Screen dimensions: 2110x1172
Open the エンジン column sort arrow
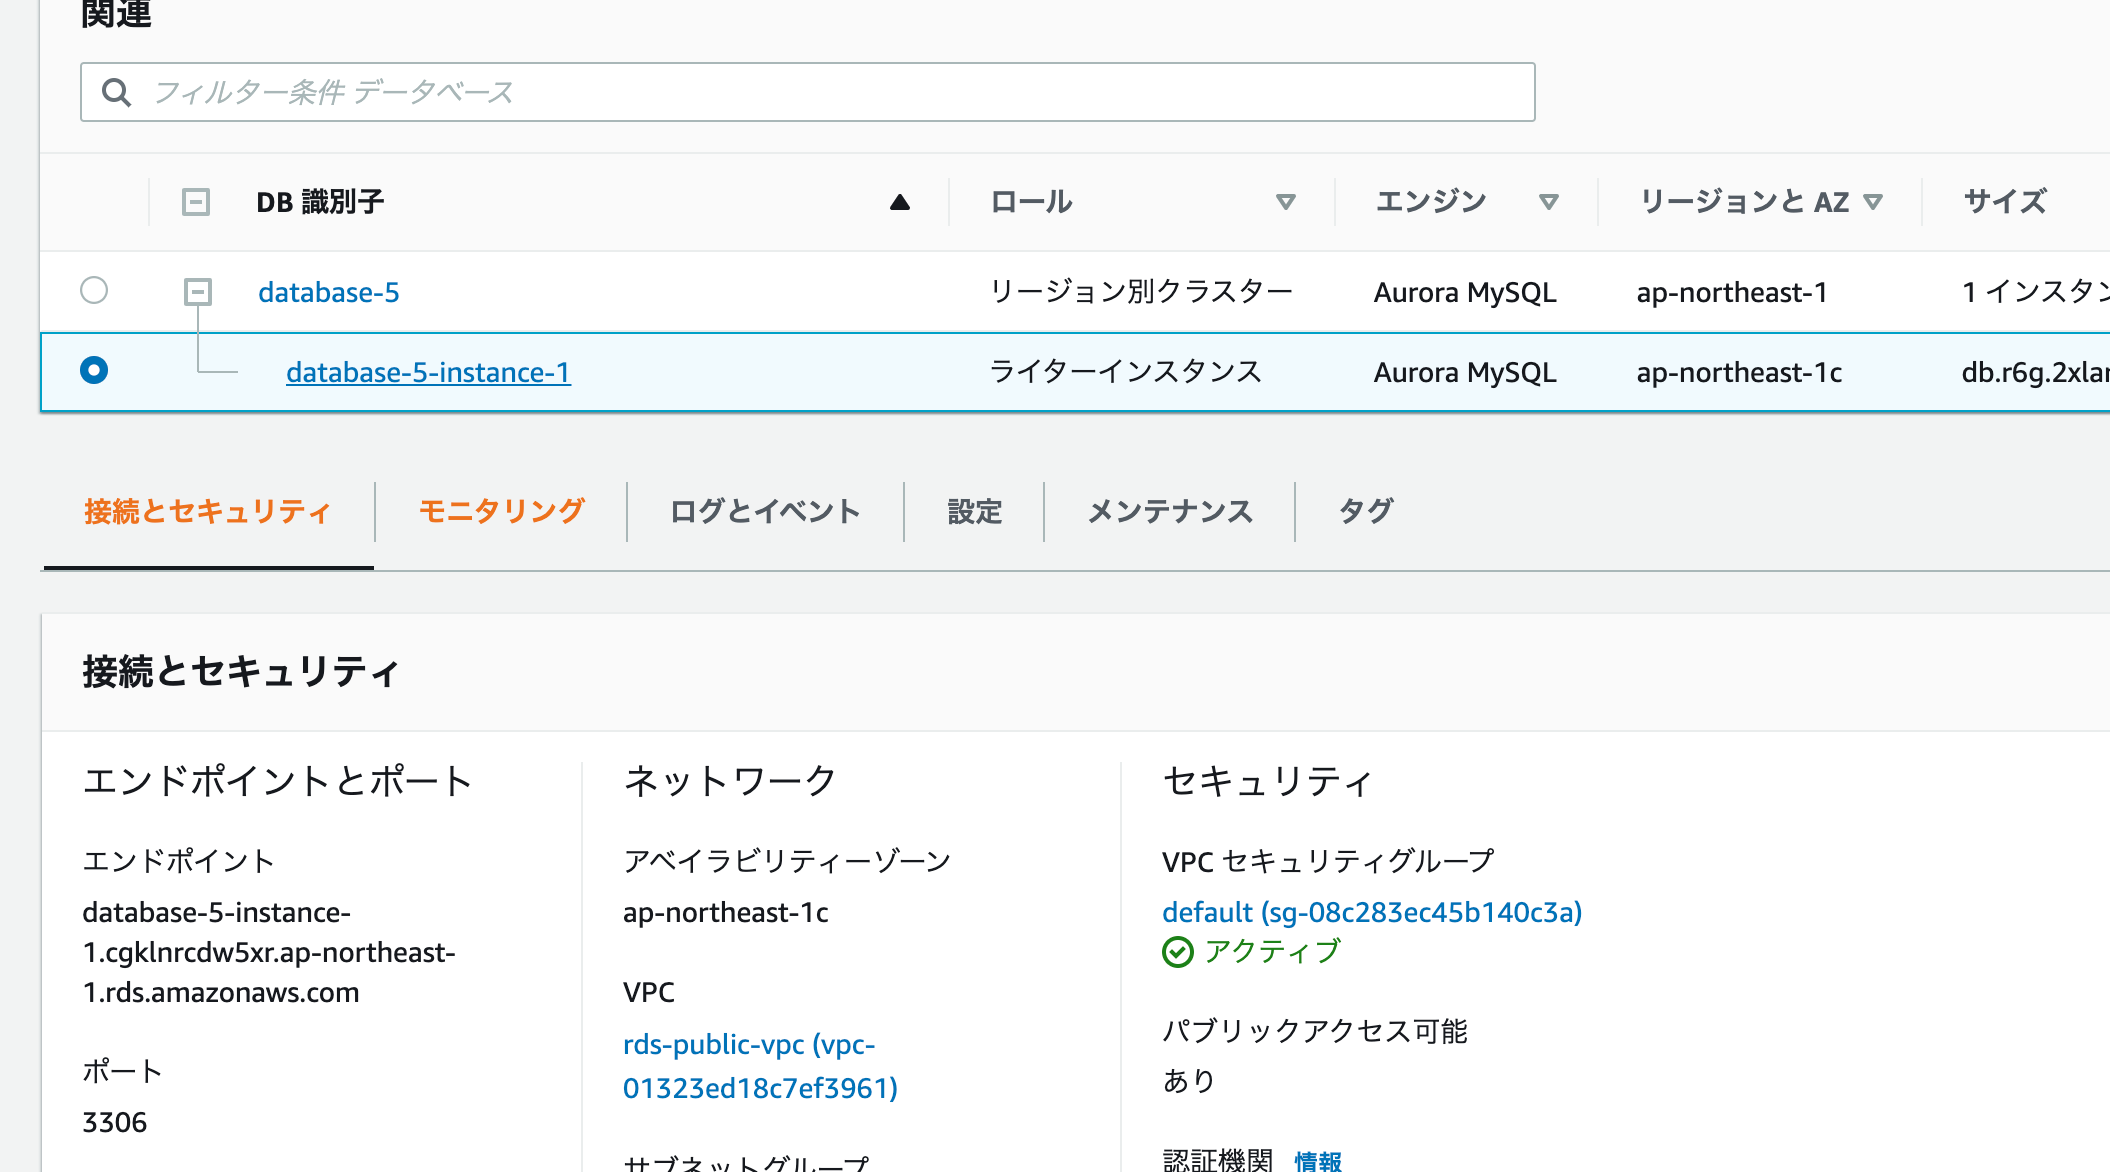pos(1549,202)
